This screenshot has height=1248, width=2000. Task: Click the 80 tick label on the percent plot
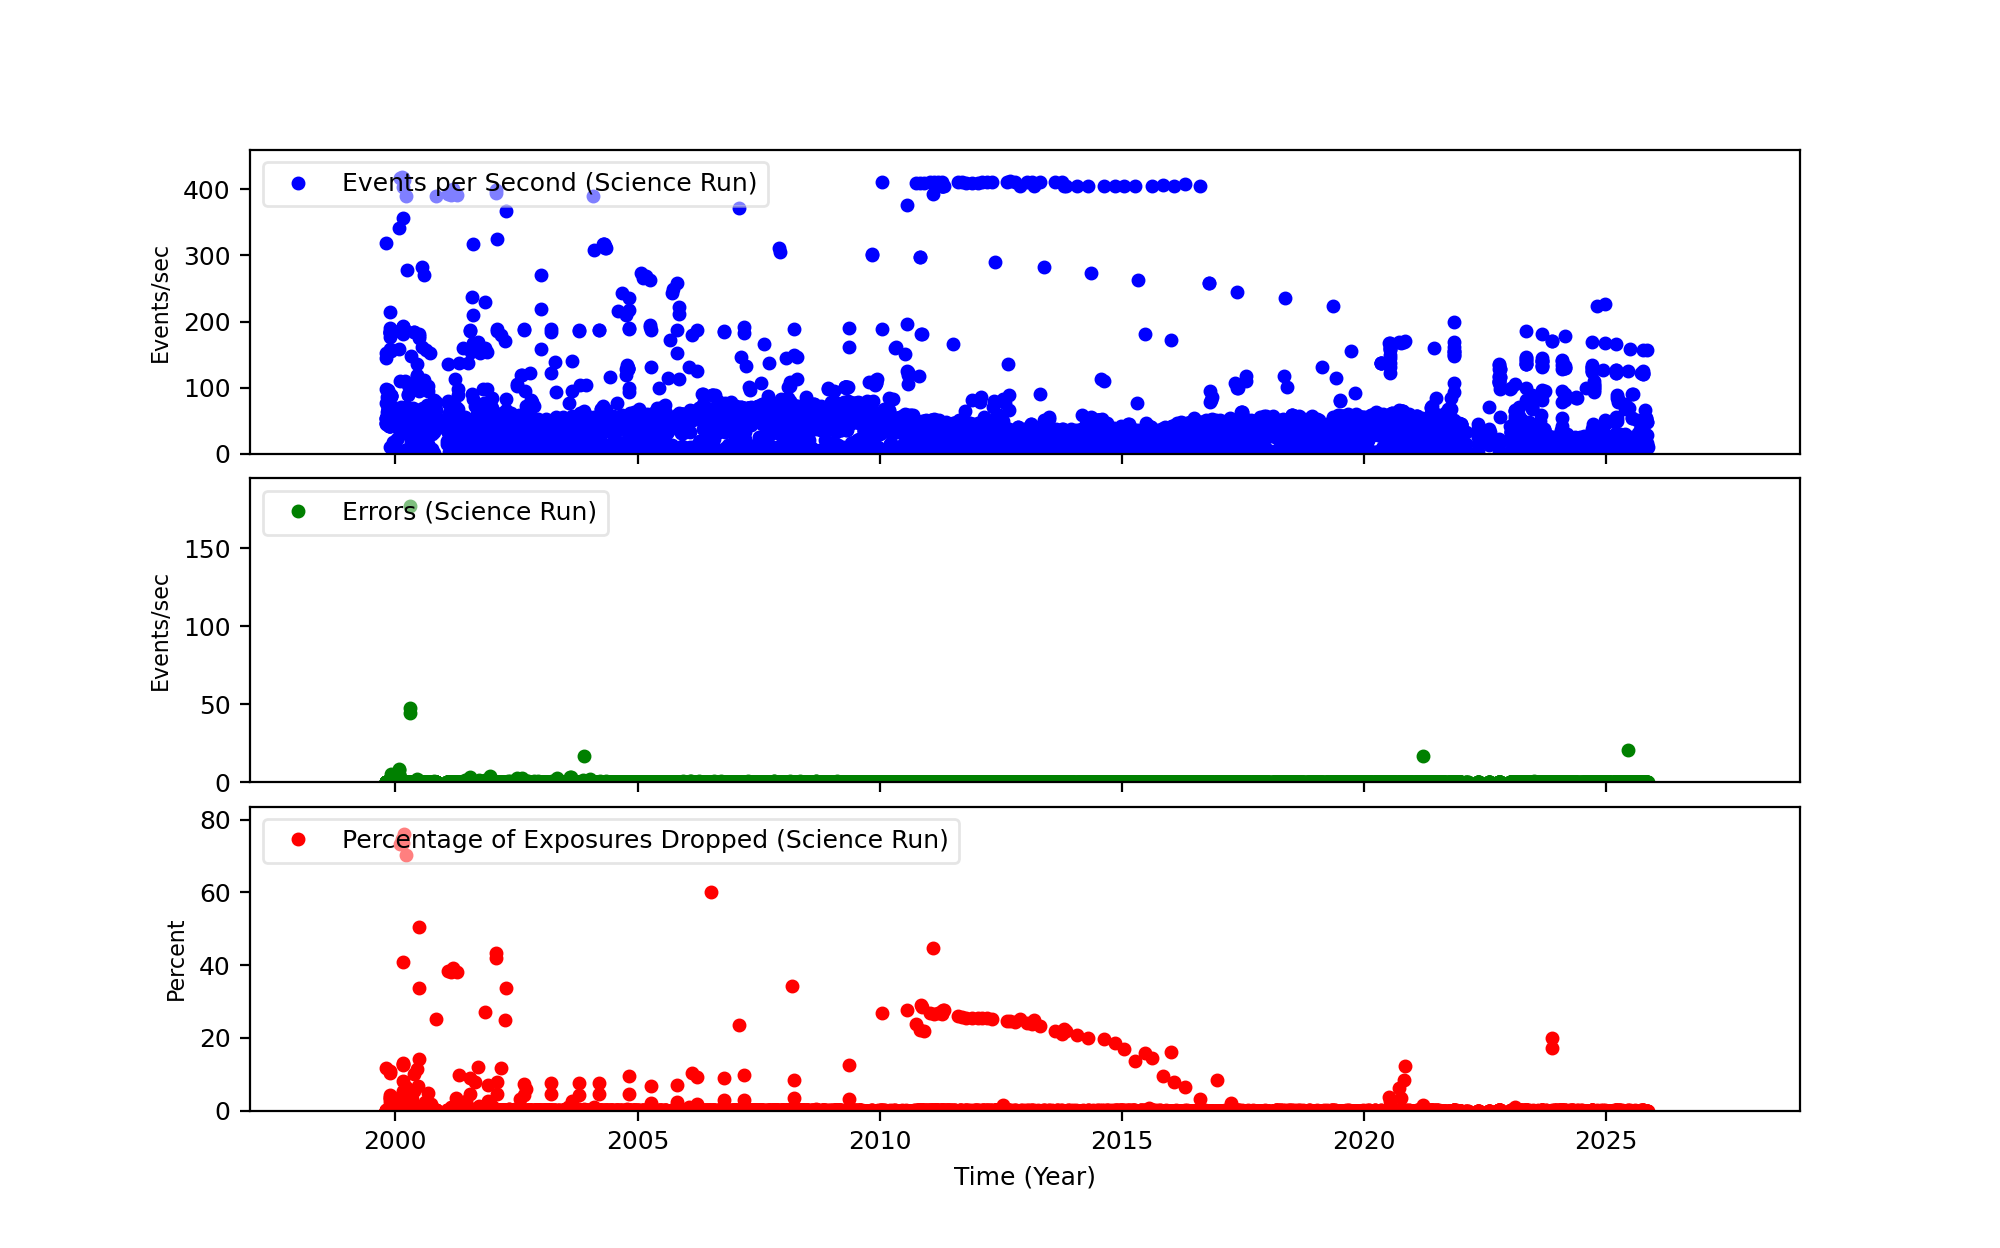click(215, 820)
